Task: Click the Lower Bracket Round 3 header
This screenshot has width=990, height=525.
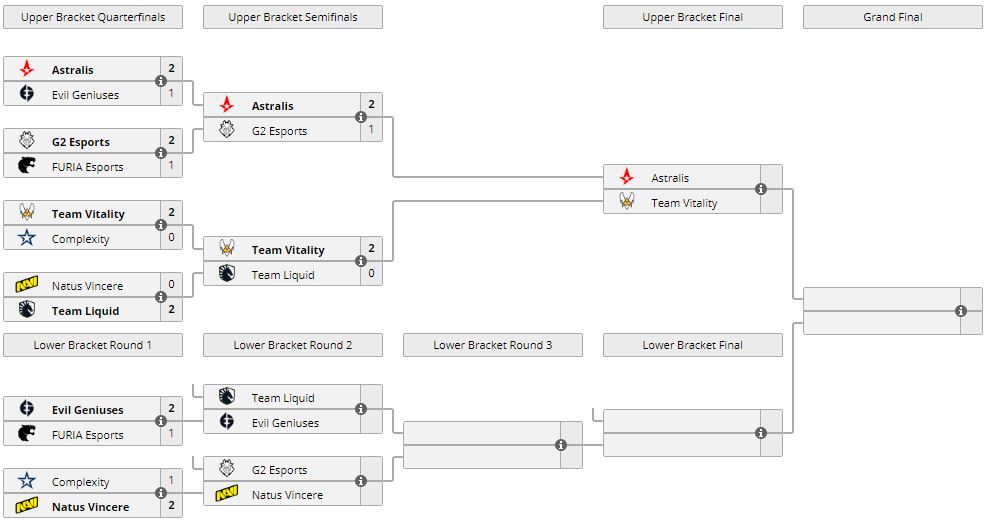Action: (492, 345)
